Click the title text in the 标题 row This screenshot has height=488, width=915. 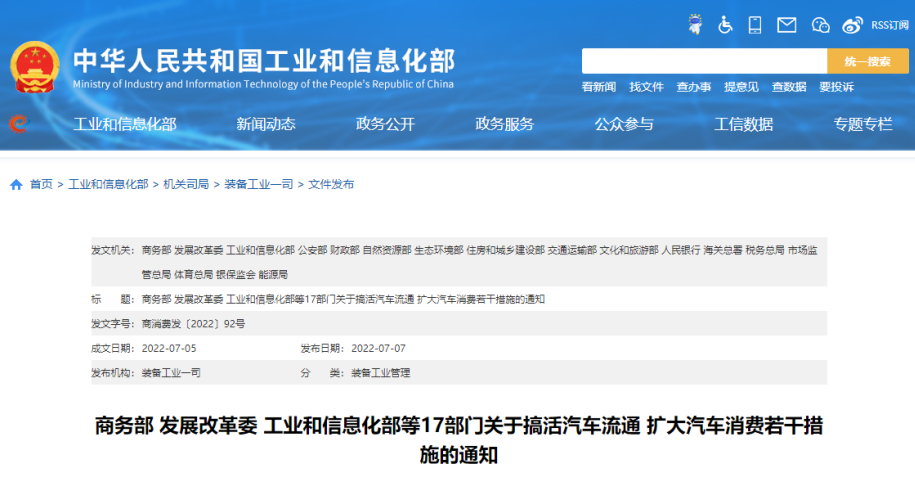(343, 299)
